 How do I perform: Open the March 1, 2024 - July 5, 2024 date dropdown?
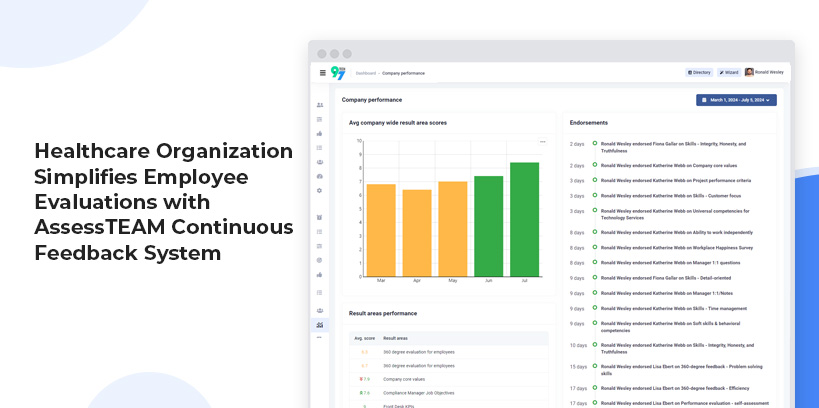coord(736,100)
